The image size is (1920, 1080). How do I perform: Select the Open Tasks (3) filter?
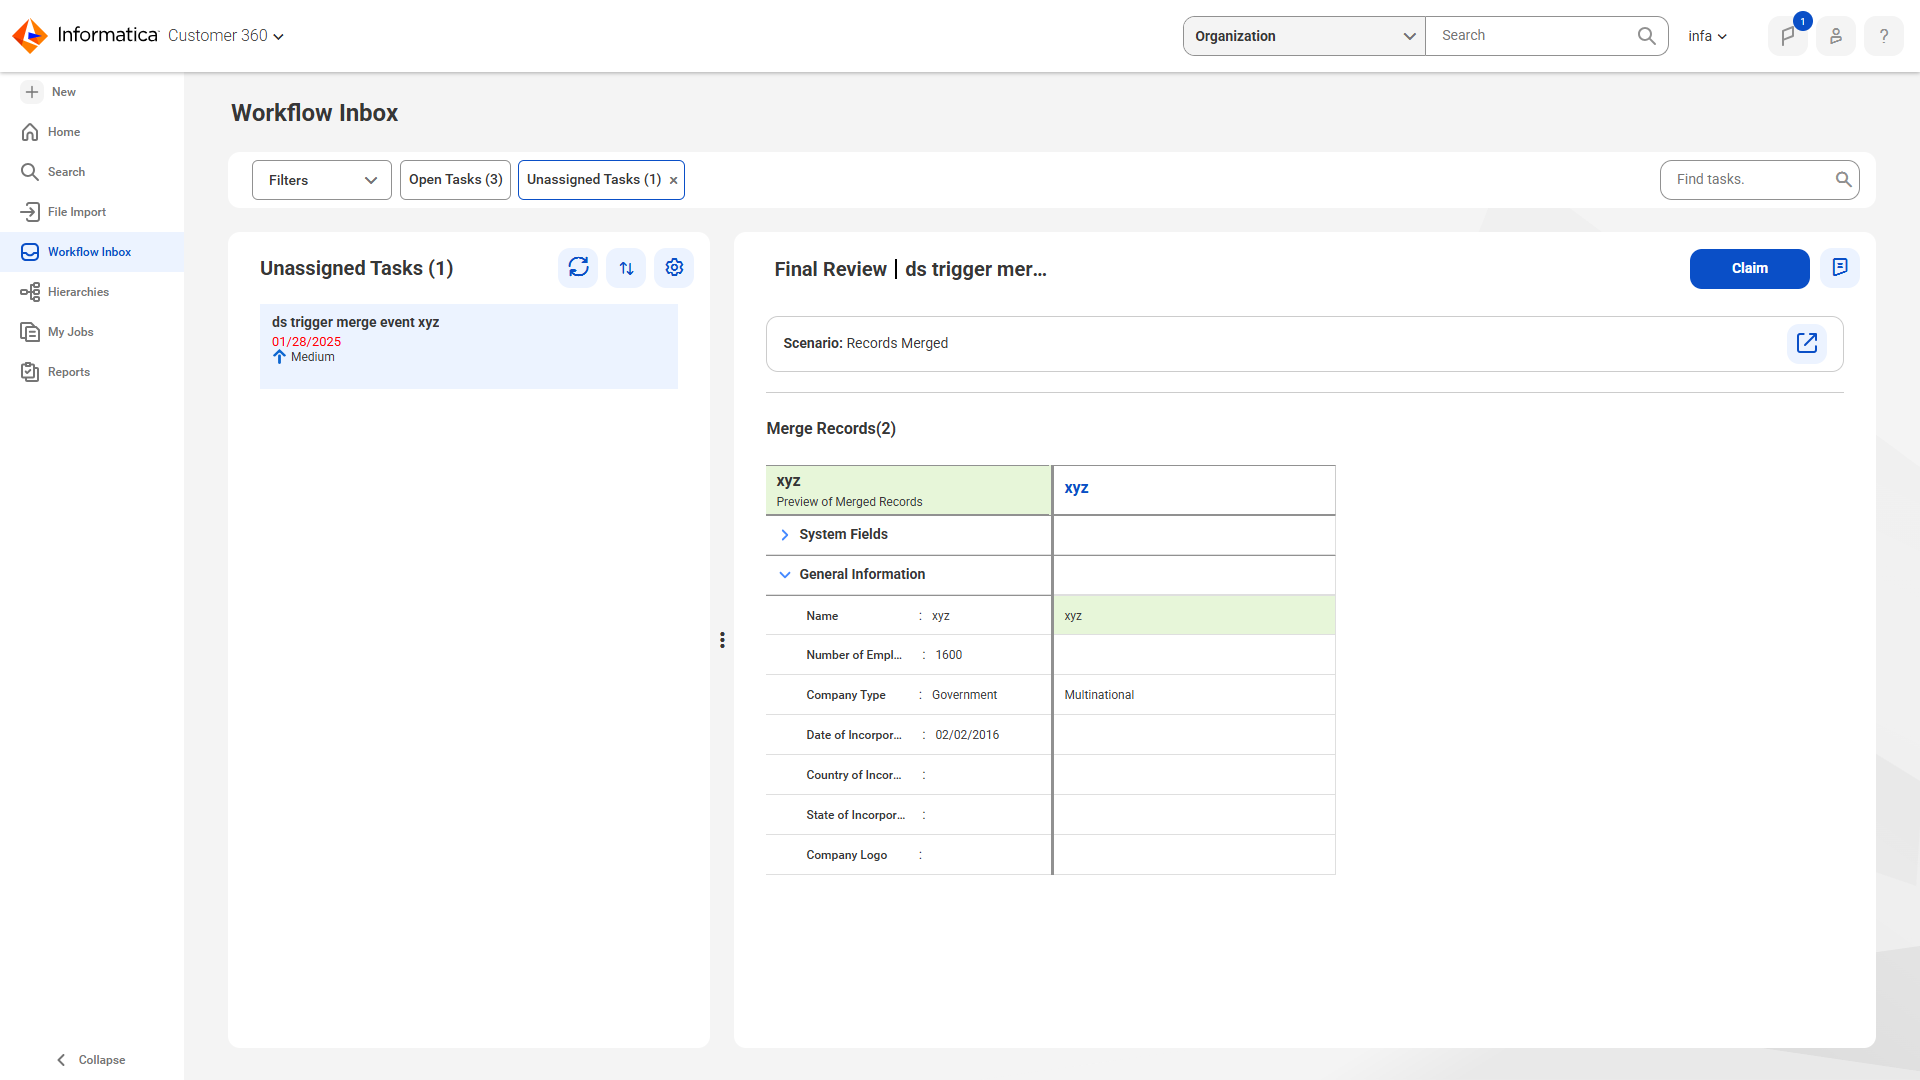click(455, 180)
